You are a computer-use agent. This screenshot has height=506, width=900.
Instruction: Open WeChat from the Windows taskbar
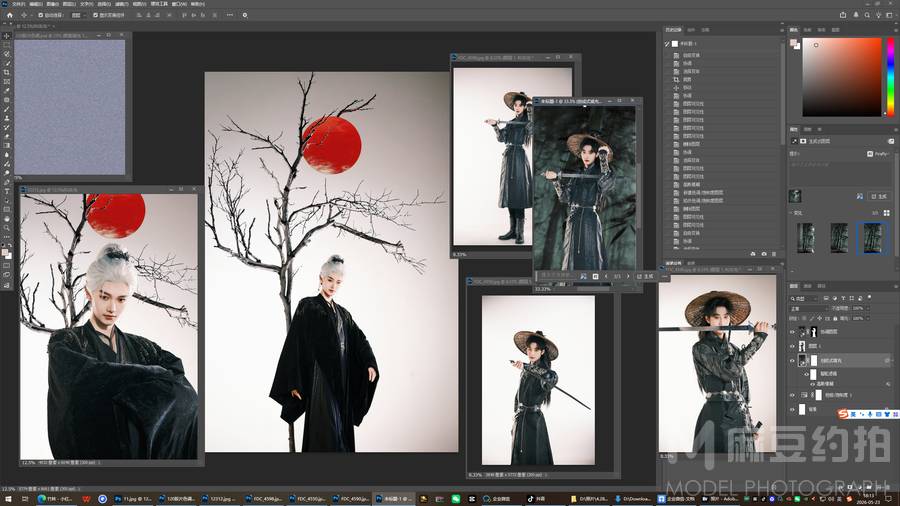455,499
